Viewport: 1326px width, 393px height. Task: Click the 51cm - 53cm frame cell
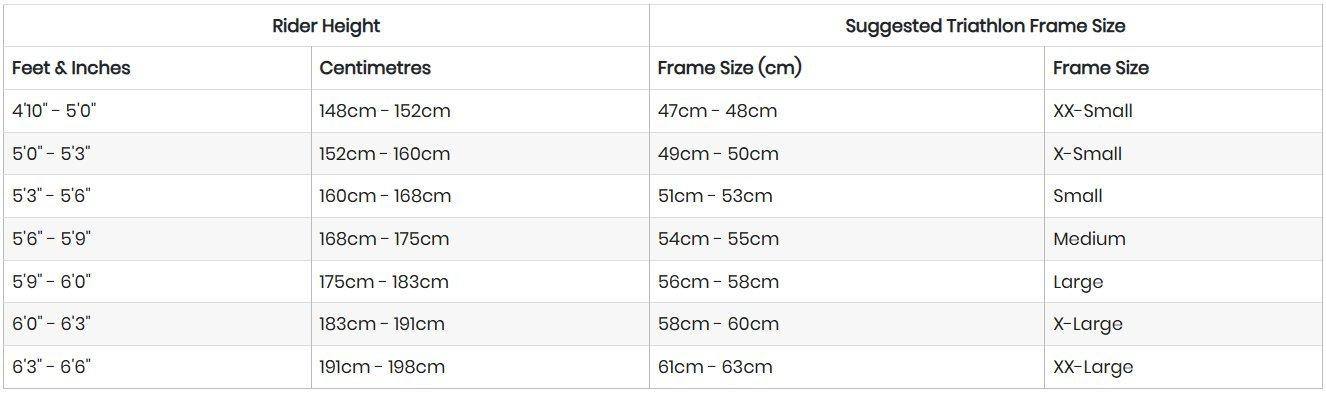847,196
